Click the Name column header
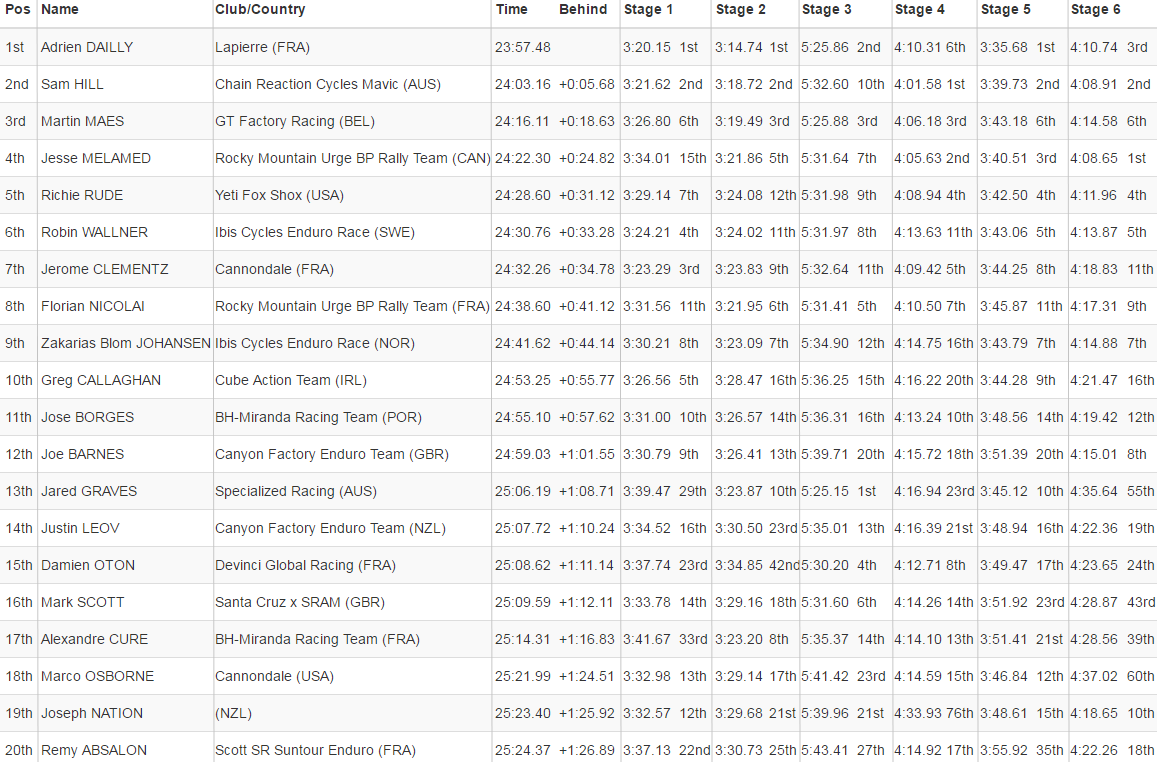This screenshot has width=1159, height=762. tap(60, 10)
